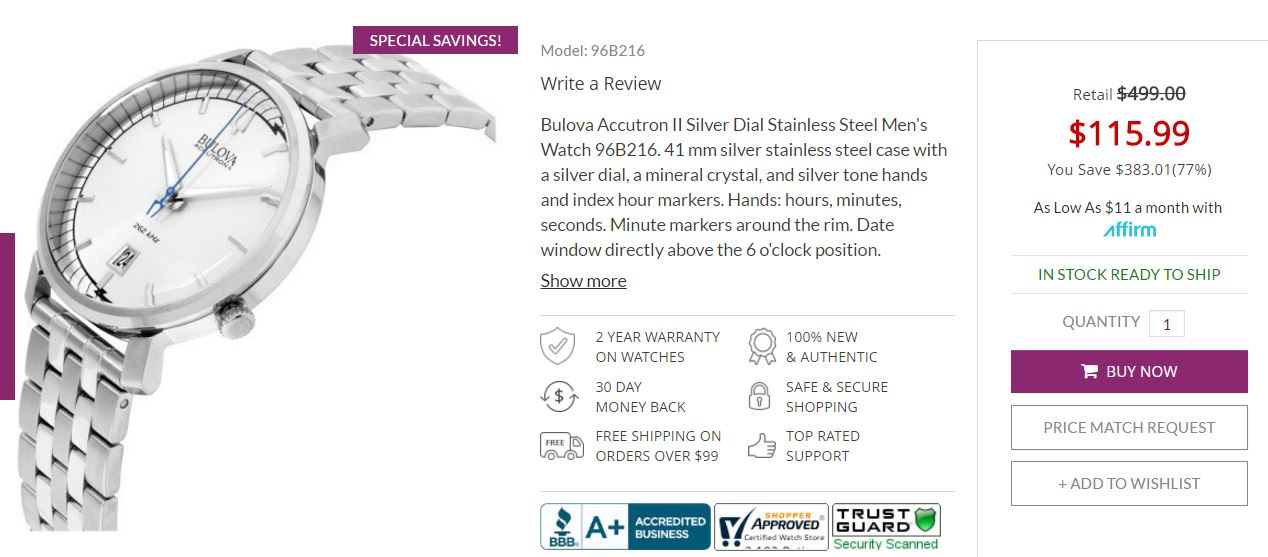The height and width of the screenshot is (557, 1268).
Task: Click the cart icon on Buy Now
Action: [1090, 371]
